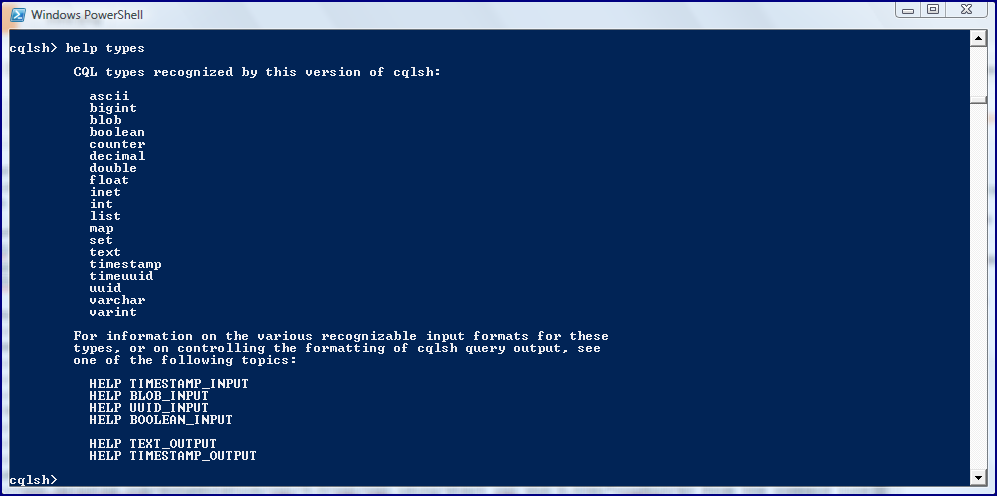
Task: Select the HELP TEXT_OUTPUT topic line
Action: [153, 444]
